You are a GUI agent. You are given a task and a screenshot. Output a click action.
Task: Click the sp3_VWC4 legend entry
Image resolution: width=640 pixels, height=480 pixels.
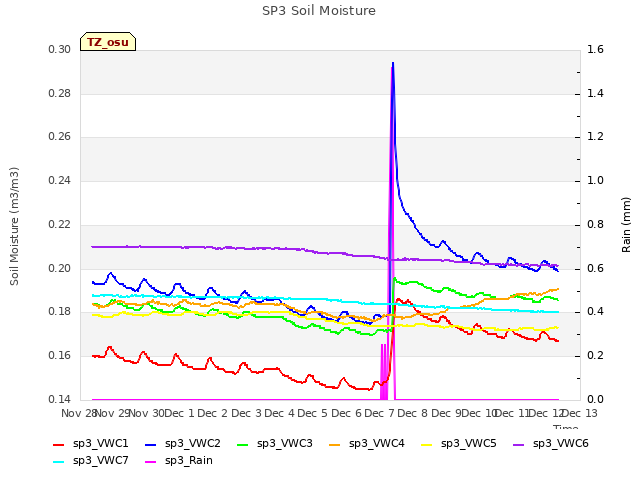pos(367,443)
